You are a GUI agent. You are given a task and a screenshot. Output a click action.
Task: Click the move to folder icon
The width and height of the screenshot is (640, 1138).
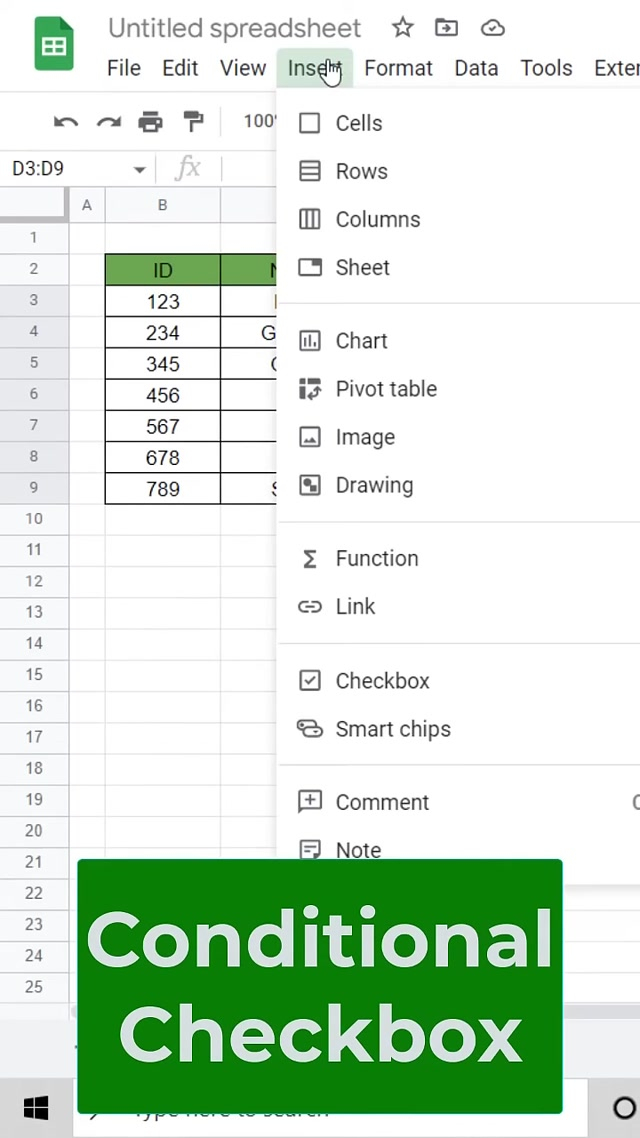click(446, 28)
